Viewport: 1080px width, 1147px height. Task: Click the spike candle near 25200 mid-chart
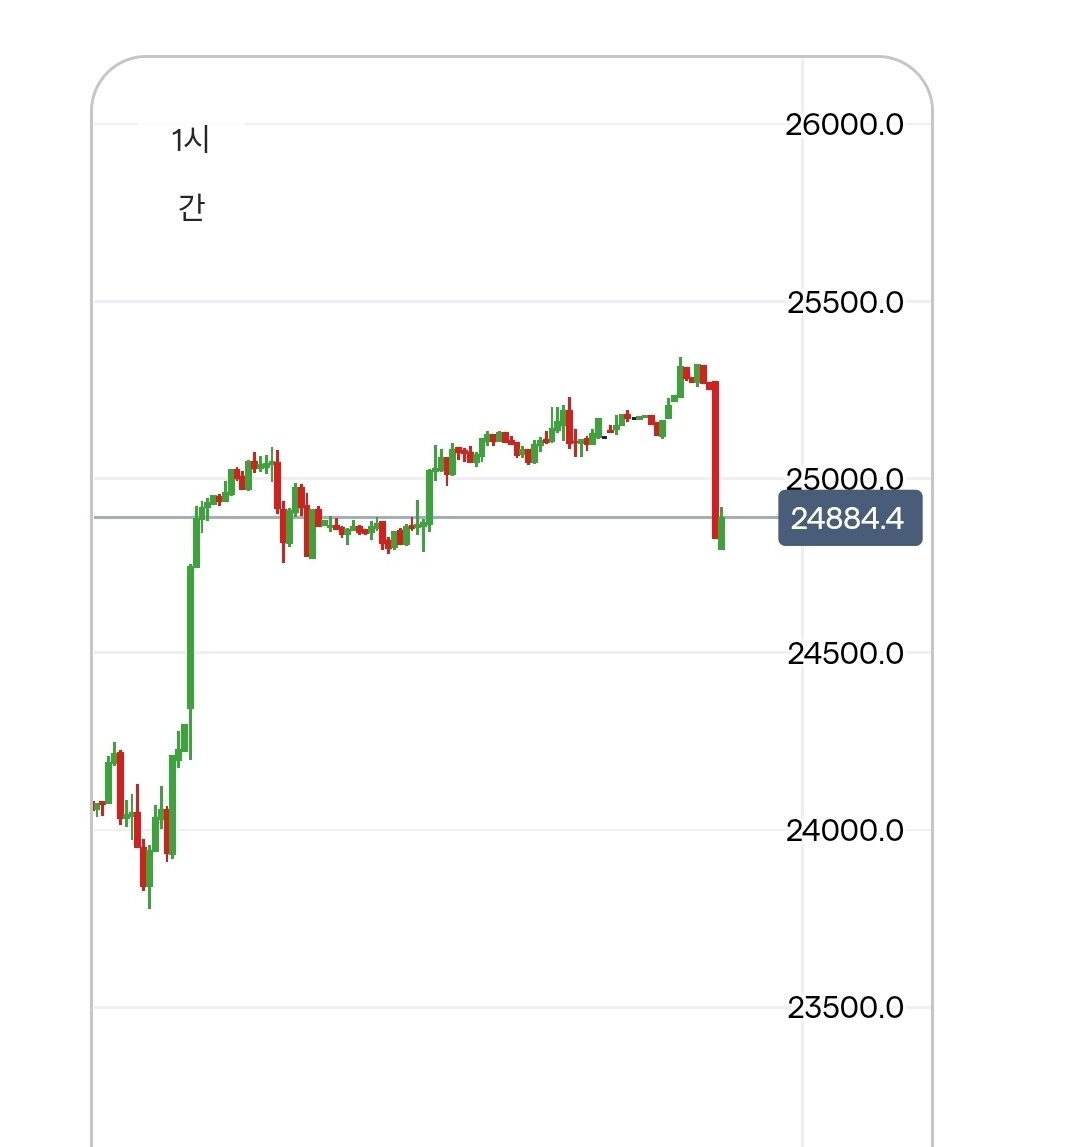coord(569,423)
